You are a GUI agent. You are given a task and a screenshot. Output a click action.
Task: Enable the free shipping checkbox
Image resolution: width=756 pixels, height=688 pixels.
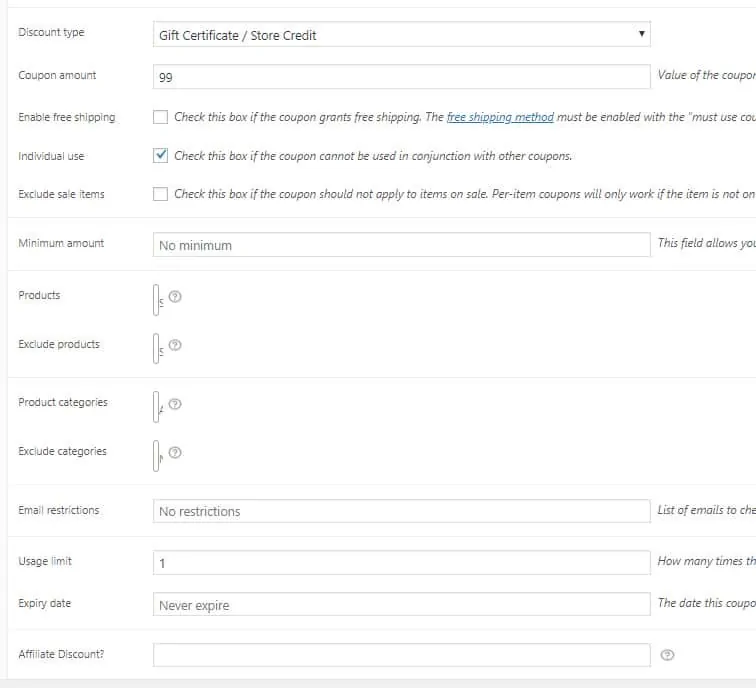[161, 117]
